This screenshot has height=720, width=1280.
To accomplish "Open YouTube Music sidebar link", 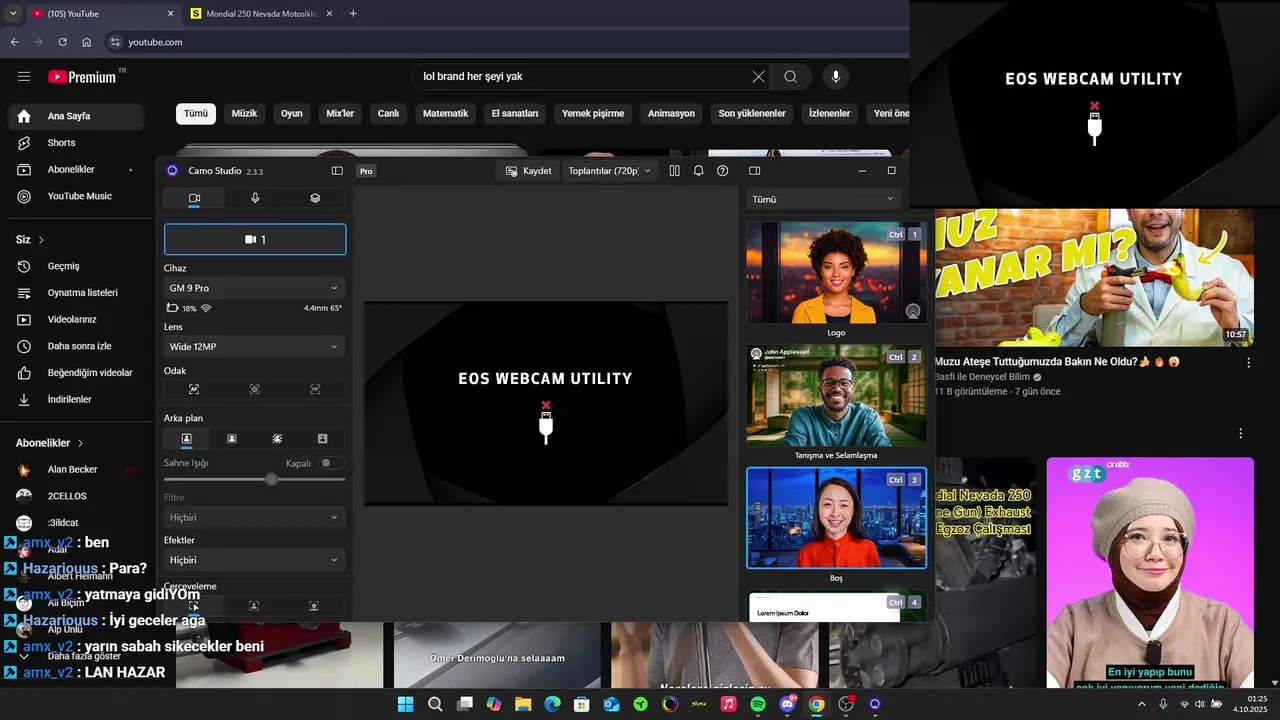I will coord(78,196).
